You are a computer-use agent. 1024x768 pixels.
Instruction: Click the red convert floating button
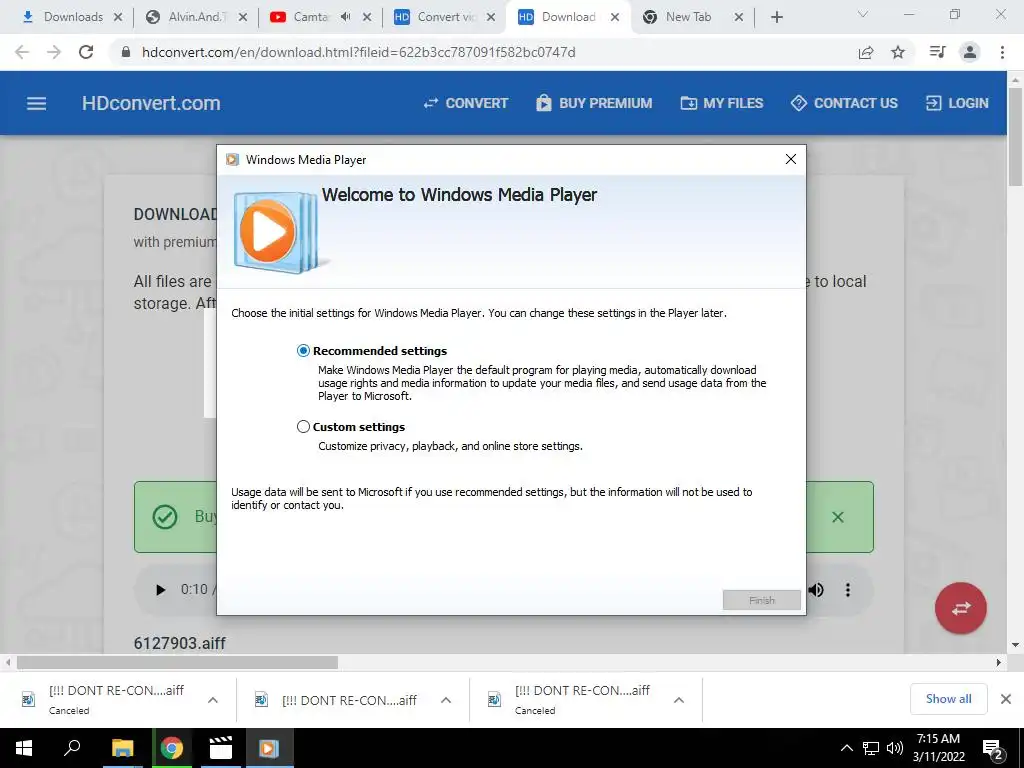pyautogui.click(x=961, y=609)
